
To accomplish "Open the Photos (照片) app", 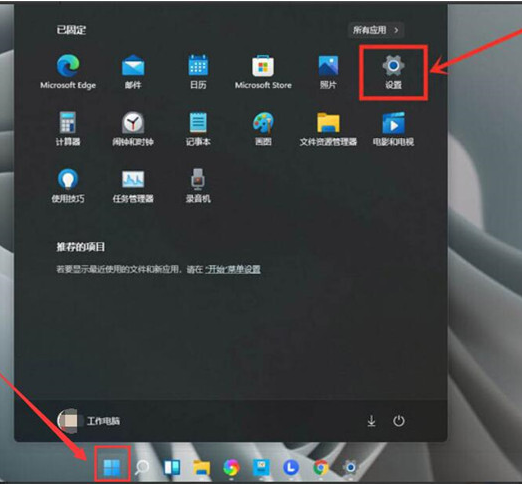I will tap(328, 72).
